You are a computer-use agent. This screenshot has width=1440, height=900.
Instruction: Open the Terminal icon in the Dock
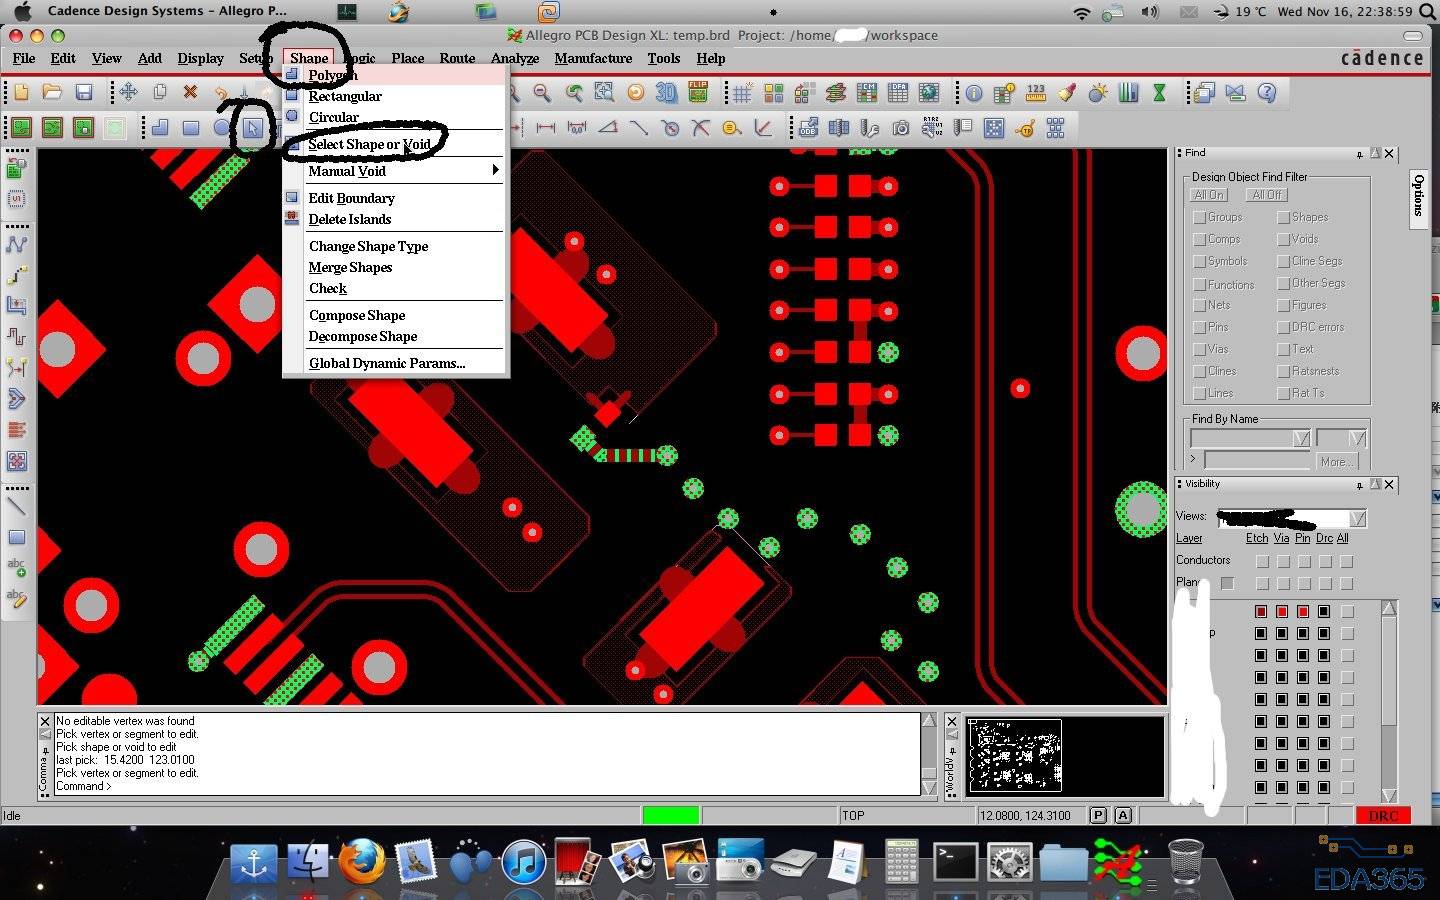[955, 861]
